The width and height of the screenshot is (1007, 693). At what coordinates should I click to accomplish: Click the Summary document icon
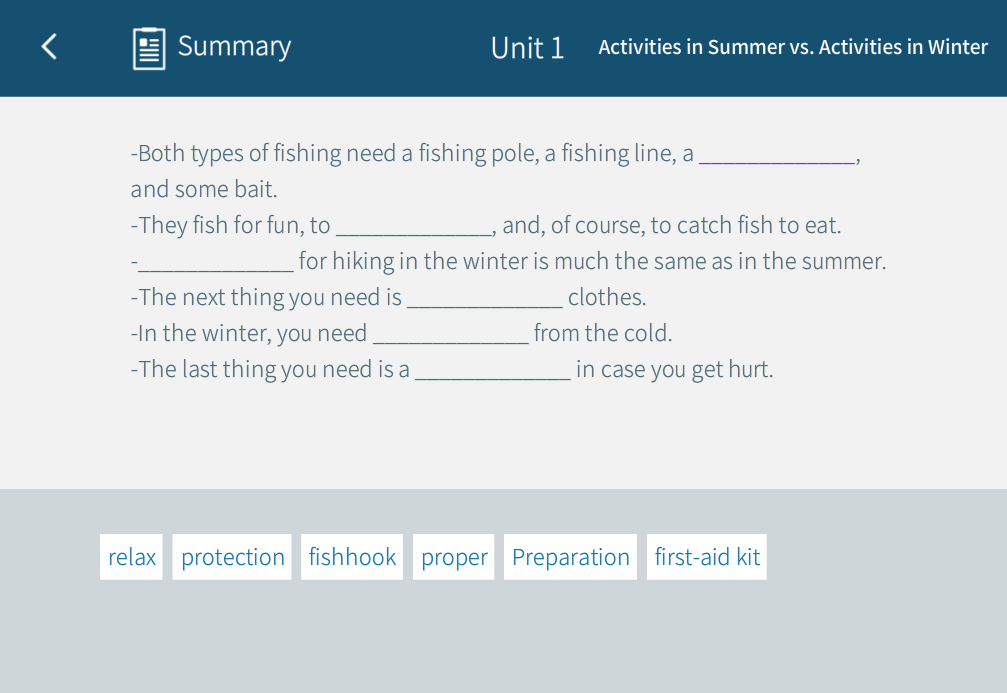(149, 48)
